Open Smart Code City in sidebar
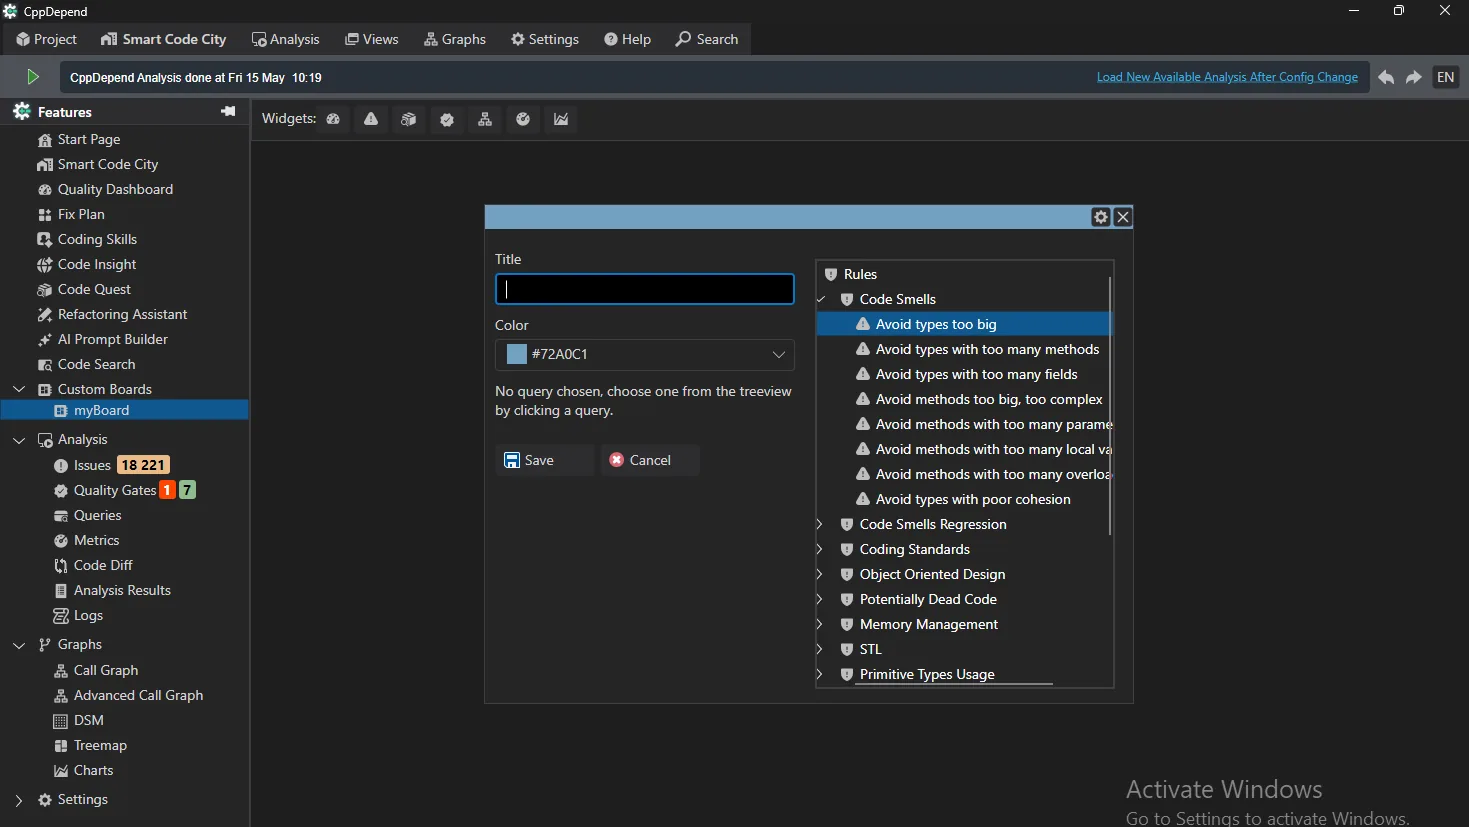 pos(107,164)
